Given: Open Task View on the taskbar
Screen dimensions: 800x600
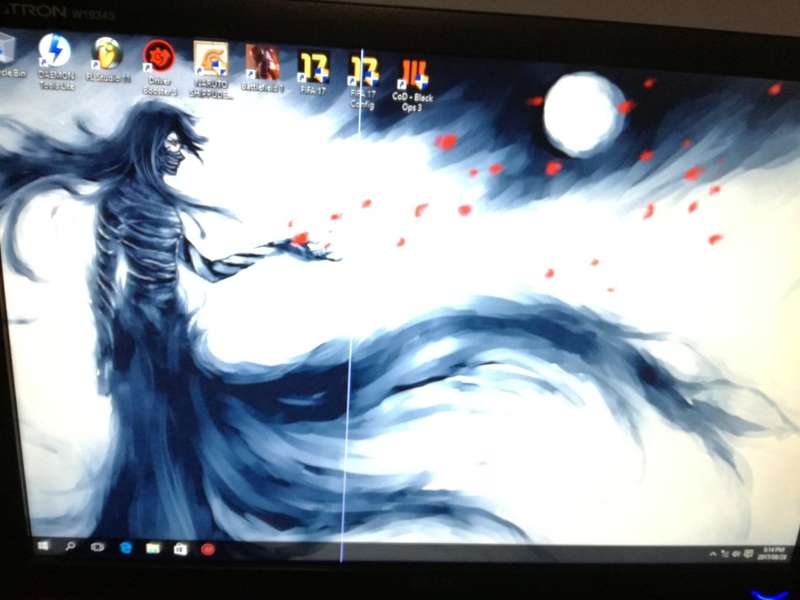Looking at the screenshot, I should point(97,547).
